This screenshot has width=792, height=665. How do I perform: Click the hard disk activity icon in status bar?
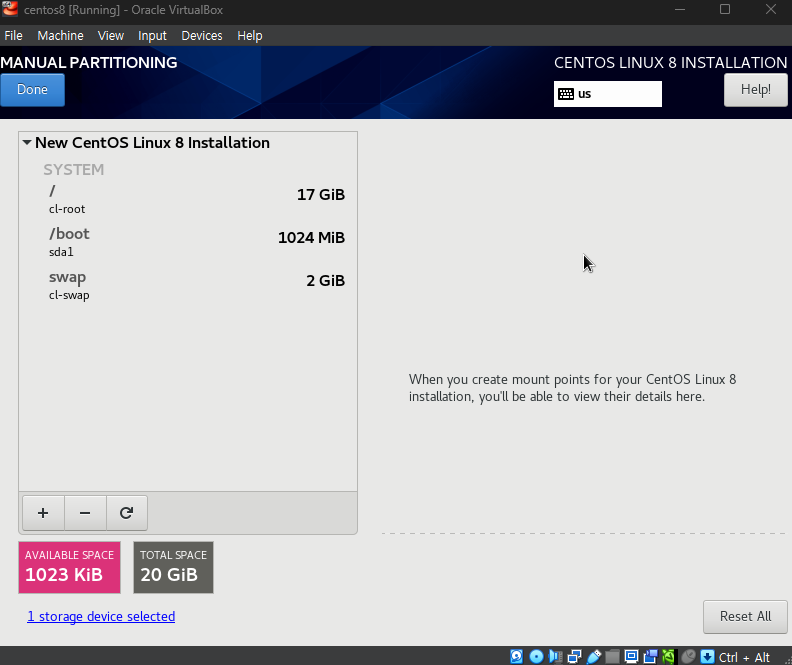(516, 656)
